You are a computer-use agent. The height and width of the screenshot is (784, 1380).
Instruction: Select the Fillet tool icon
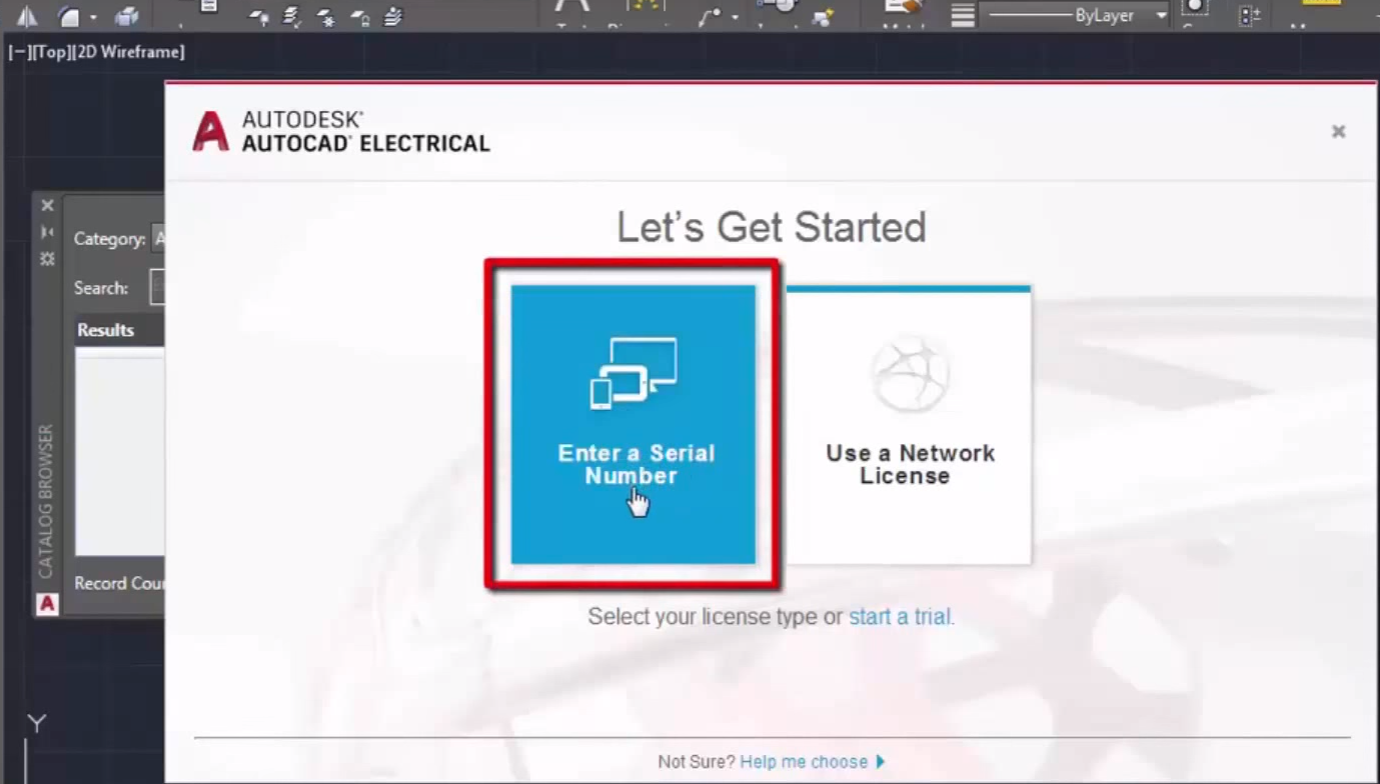point(66,14)
